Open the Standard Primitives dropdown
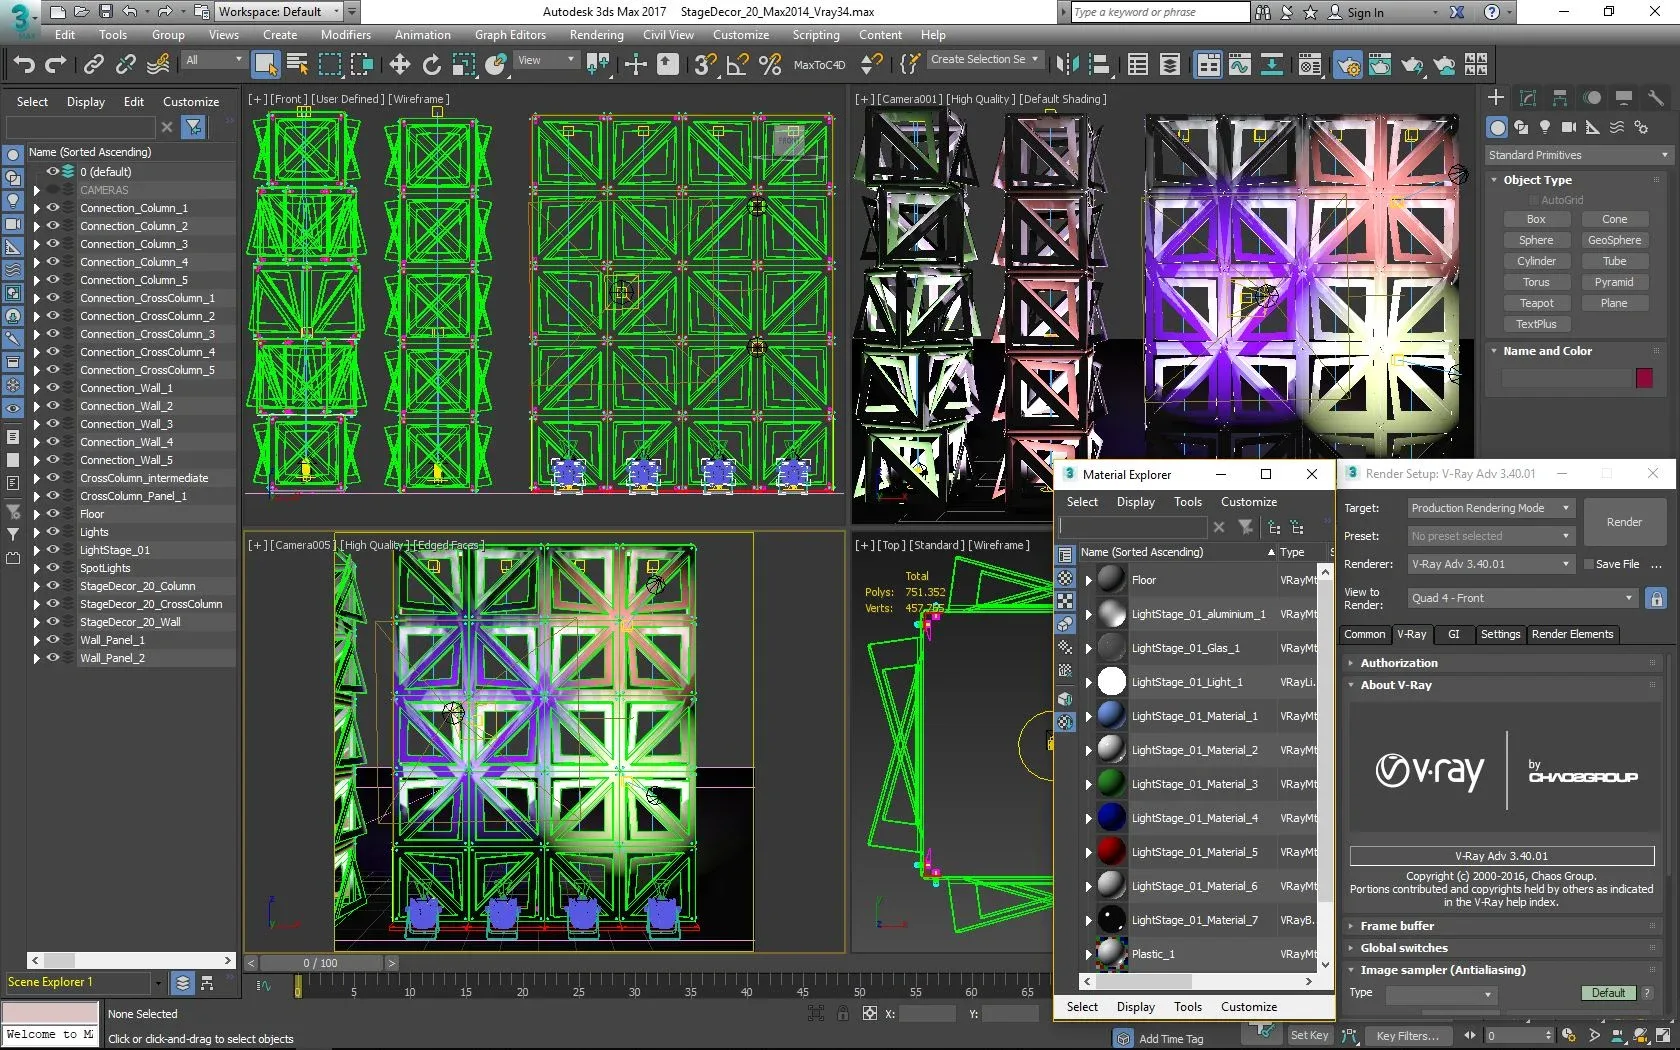Viewport: 1680px width, 1050px height. tap(1578, 155)
